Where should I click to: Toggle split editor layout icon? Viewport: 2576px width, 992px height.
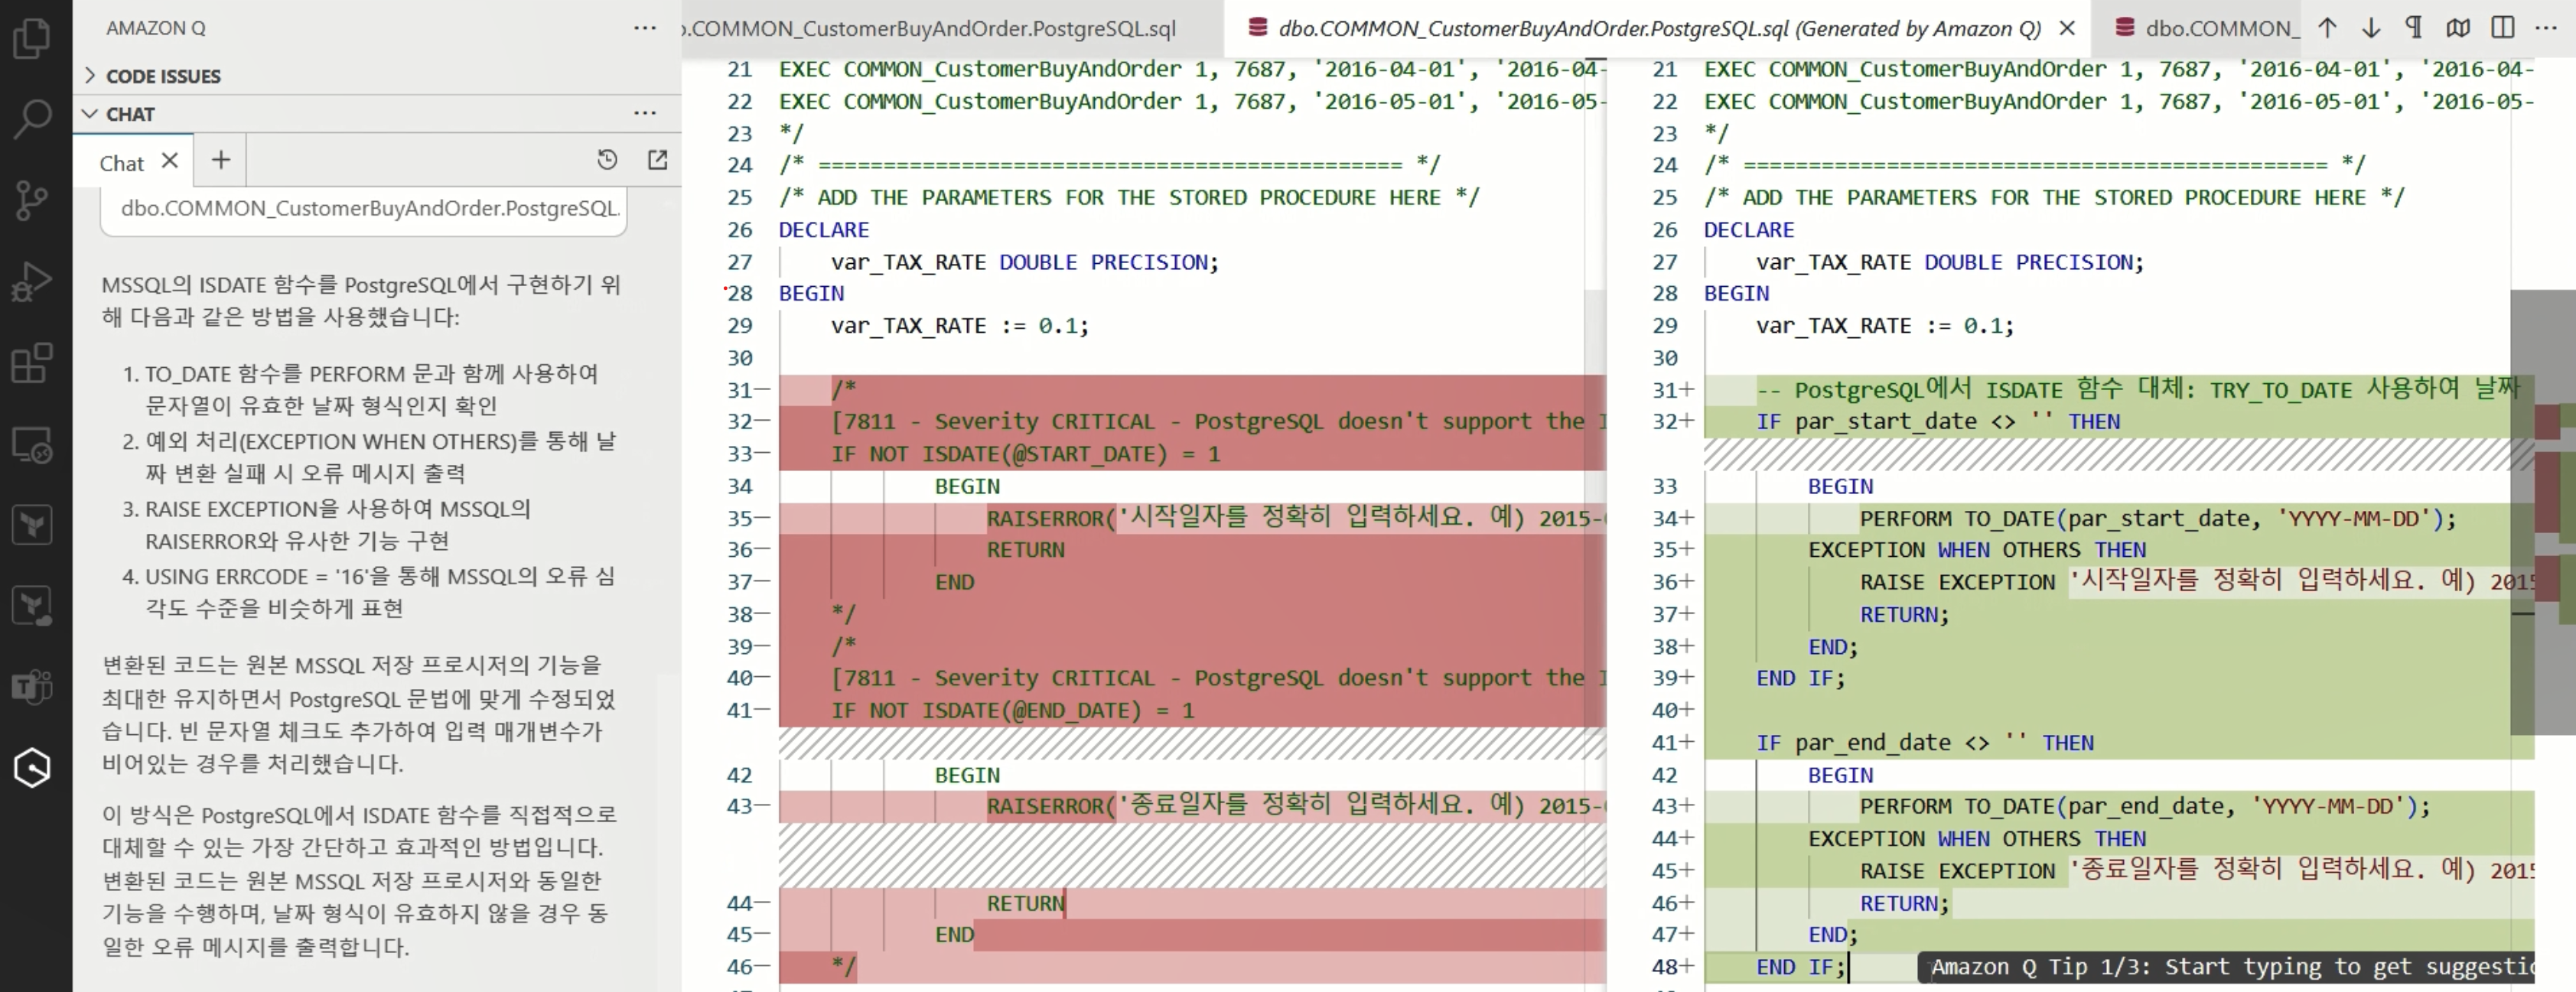tap(2503, 28)
